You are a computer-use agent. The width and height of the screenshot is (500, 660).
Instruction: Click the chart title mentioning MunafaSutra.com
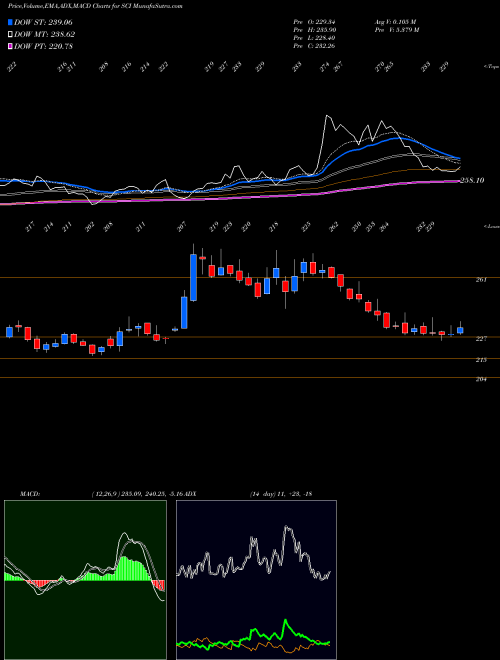[95, 6]
